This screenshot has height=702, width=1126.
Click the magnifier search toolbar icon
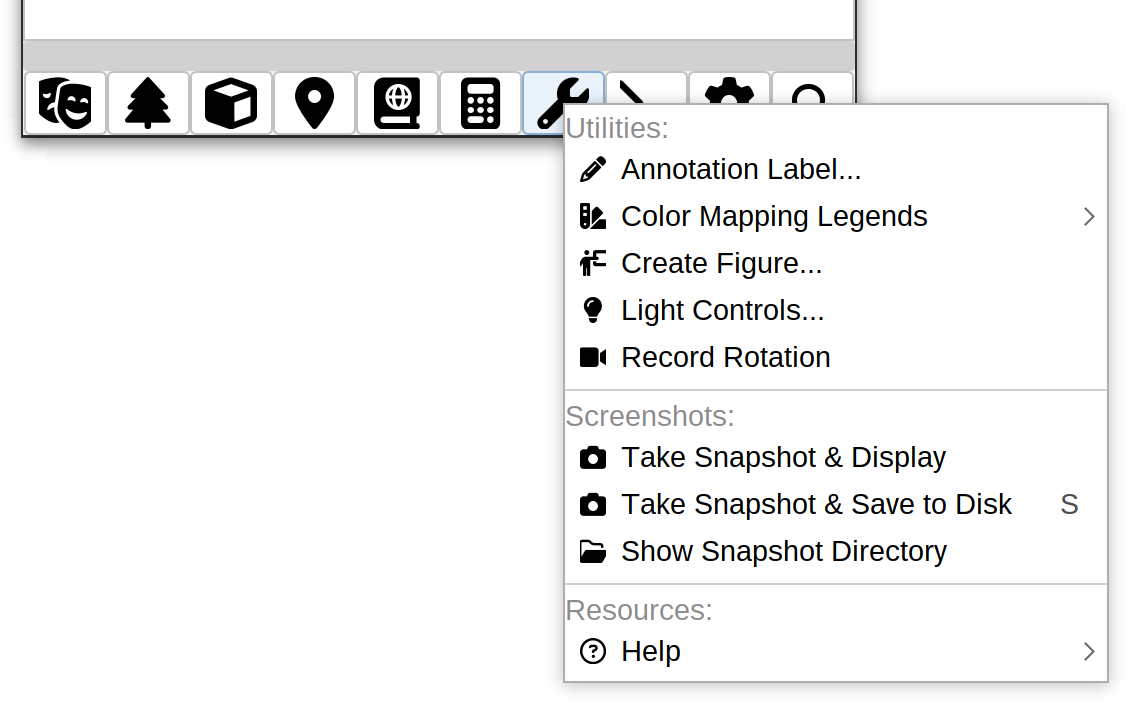pyautogui.click(x=812, y=88)
